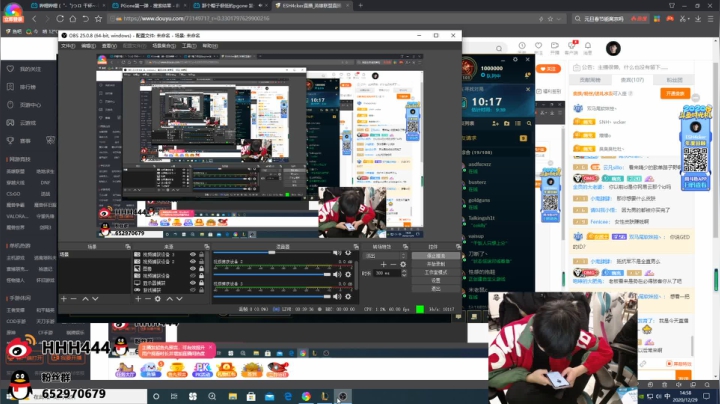Image resolution: width=720 pixels, height=404 pixels.
Task: Open OBS 工具 menu
Action: point(189,46)
